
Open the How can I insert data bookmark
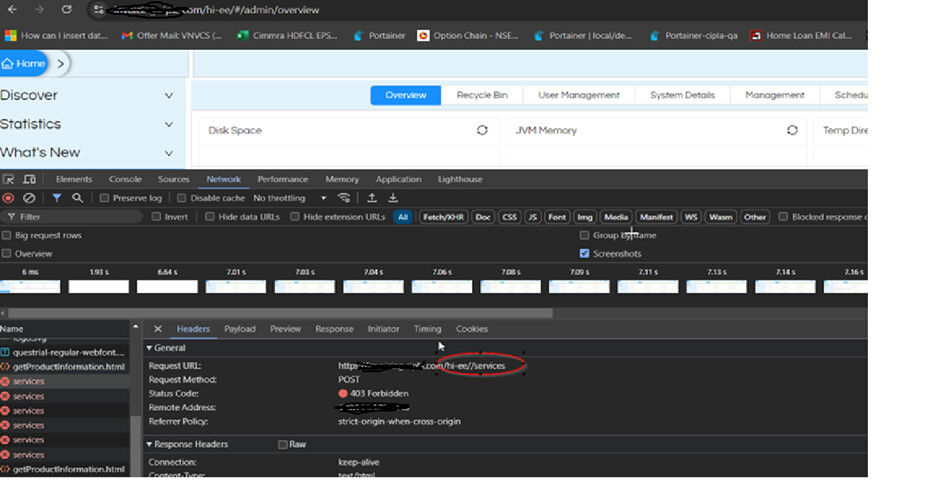(56, 35)
